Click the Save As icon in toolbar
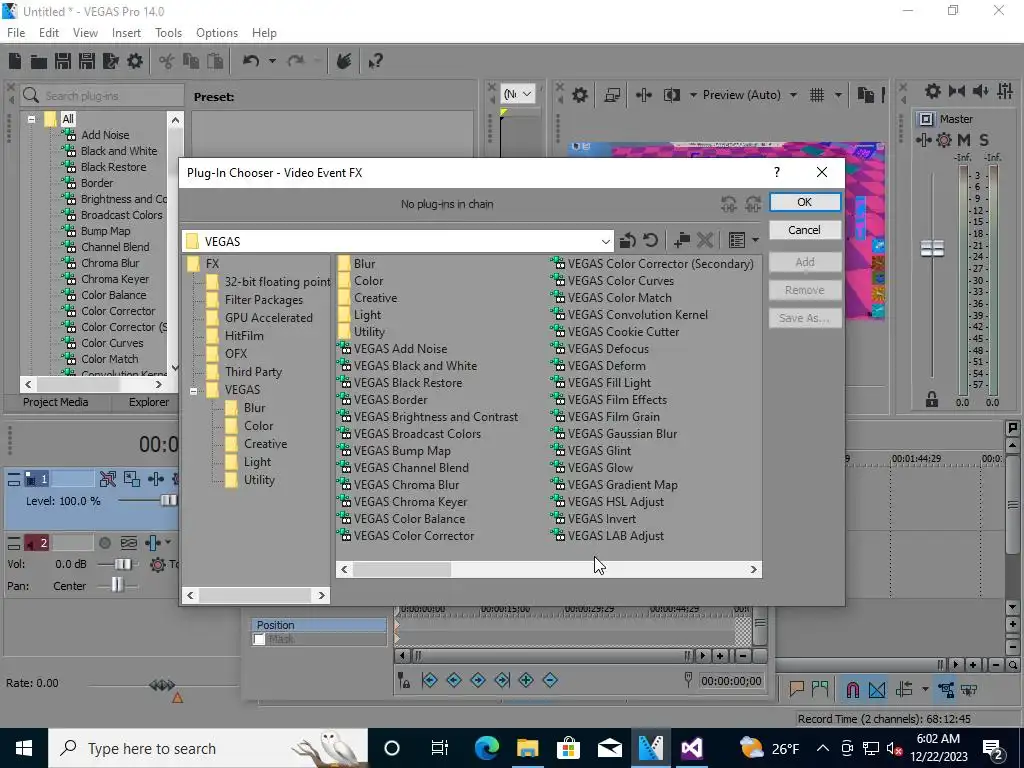 pos(86,61)
